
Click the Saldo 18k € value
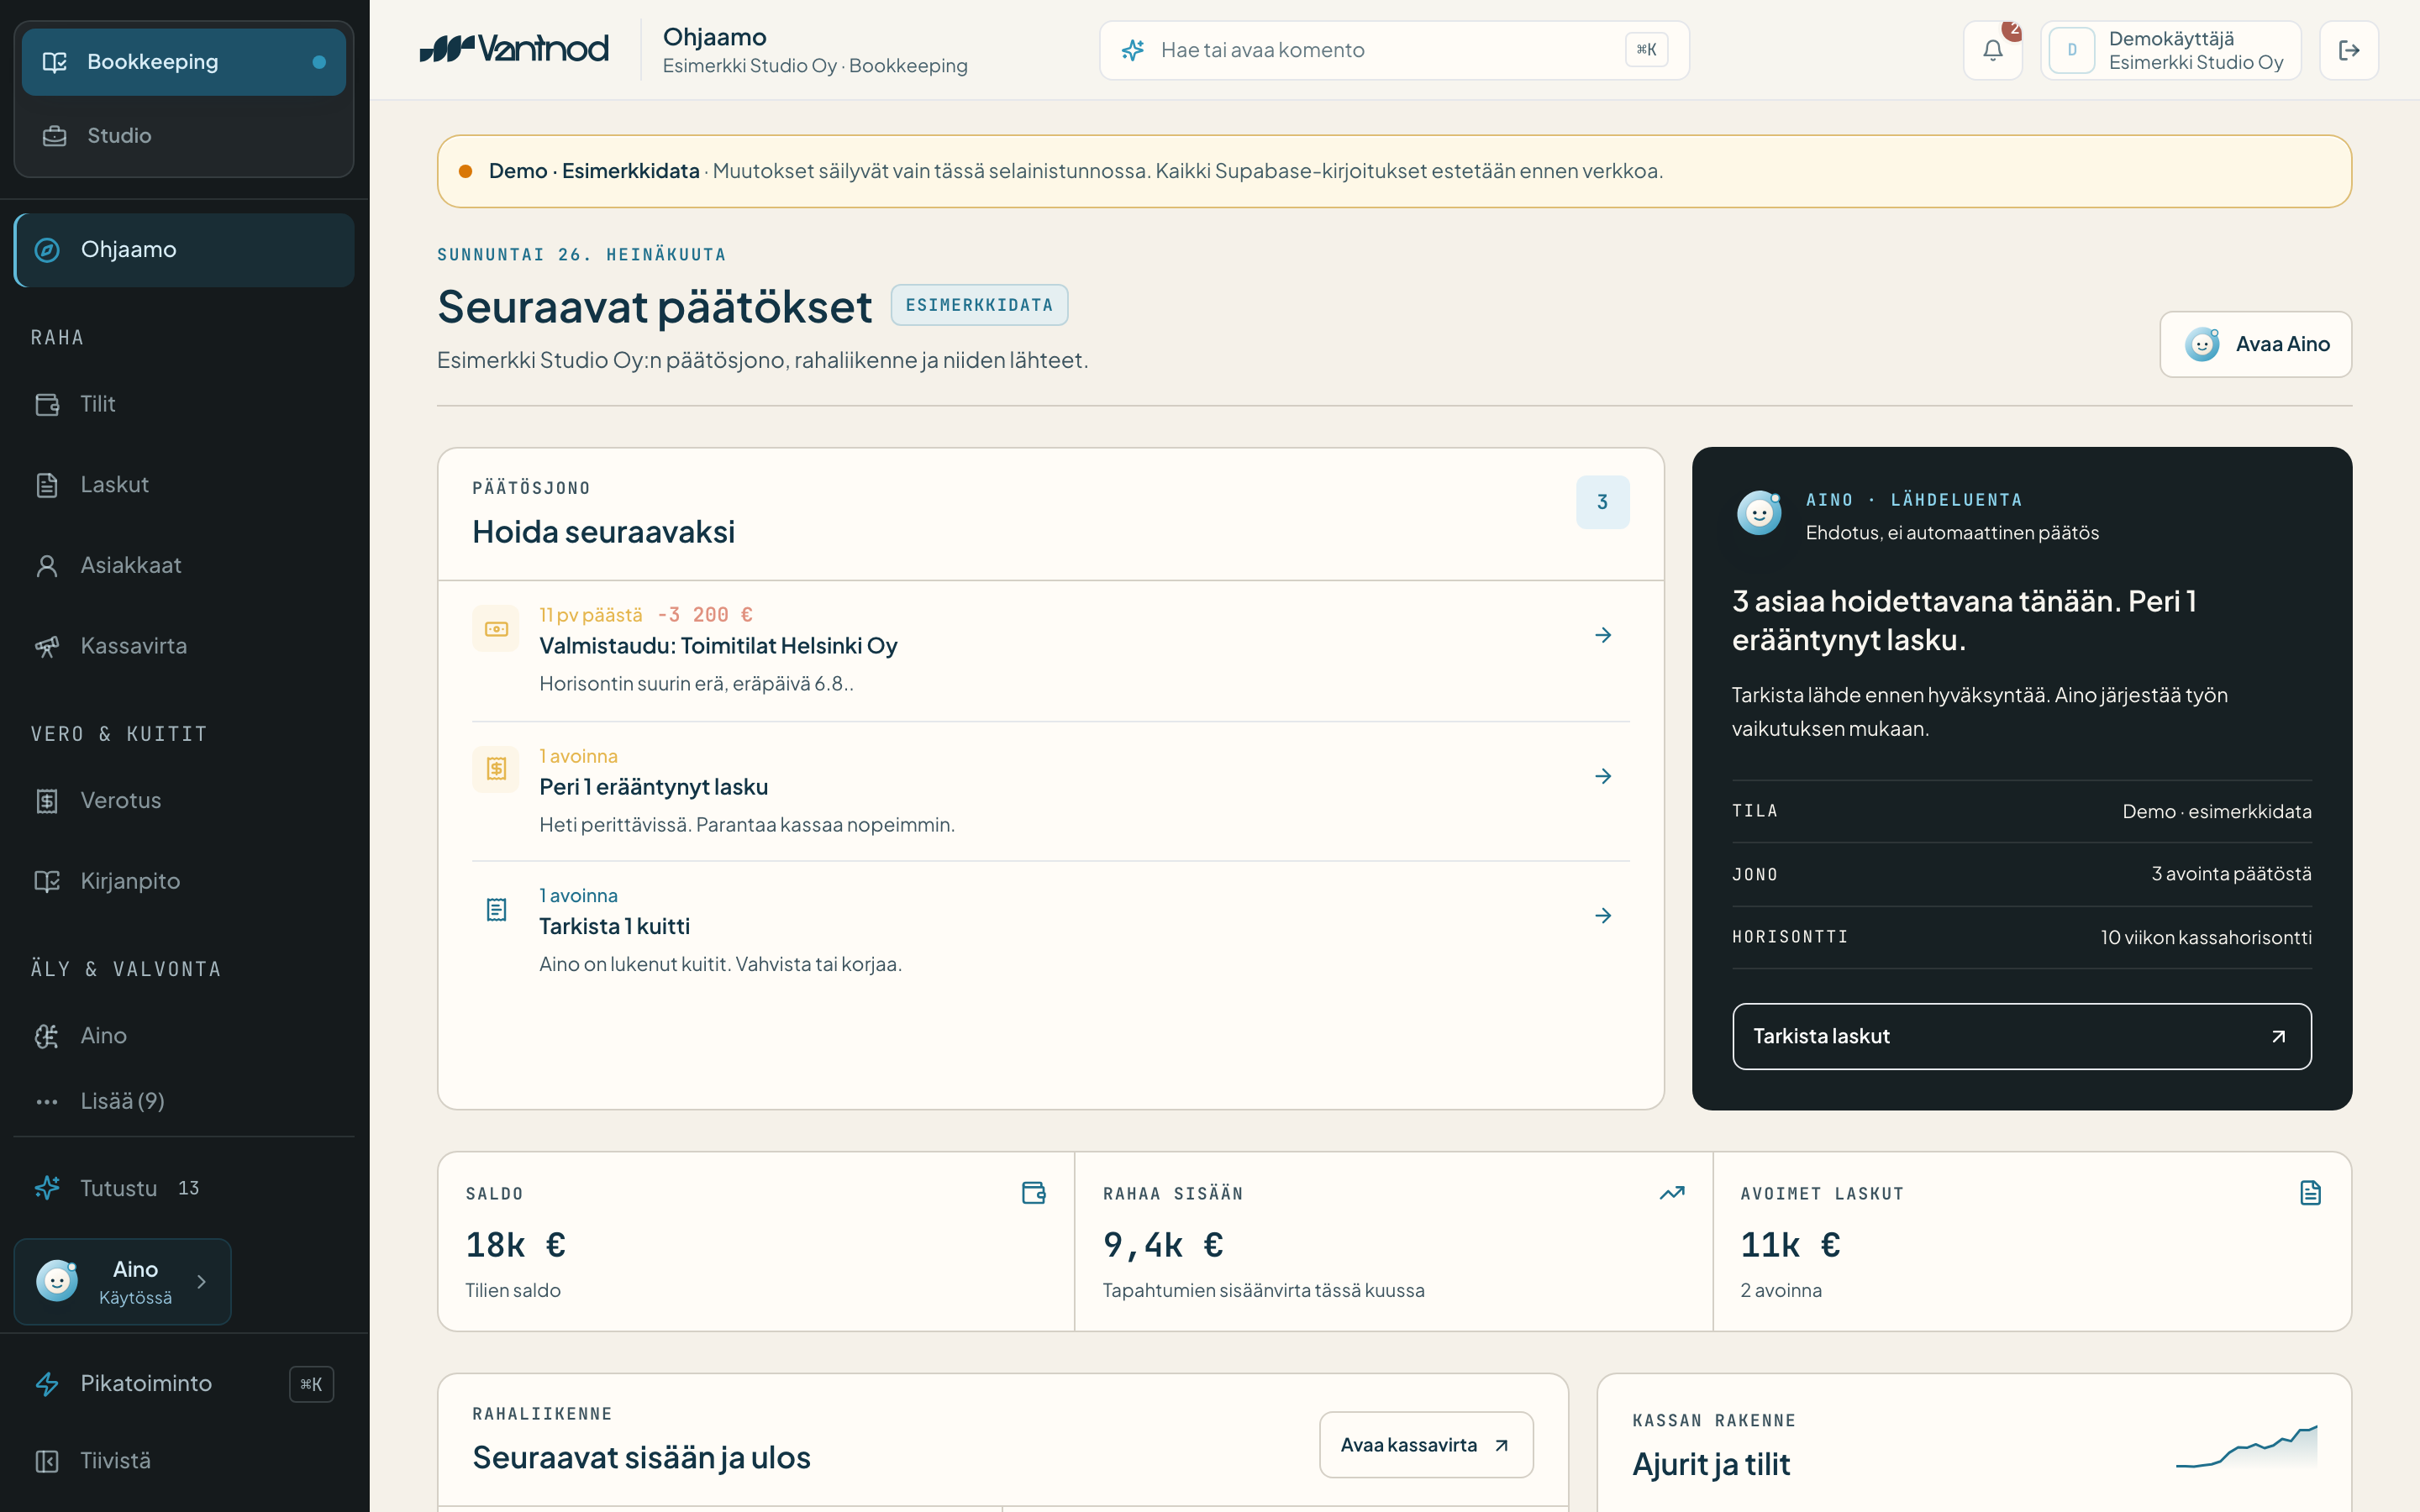tap(515, 1245)
